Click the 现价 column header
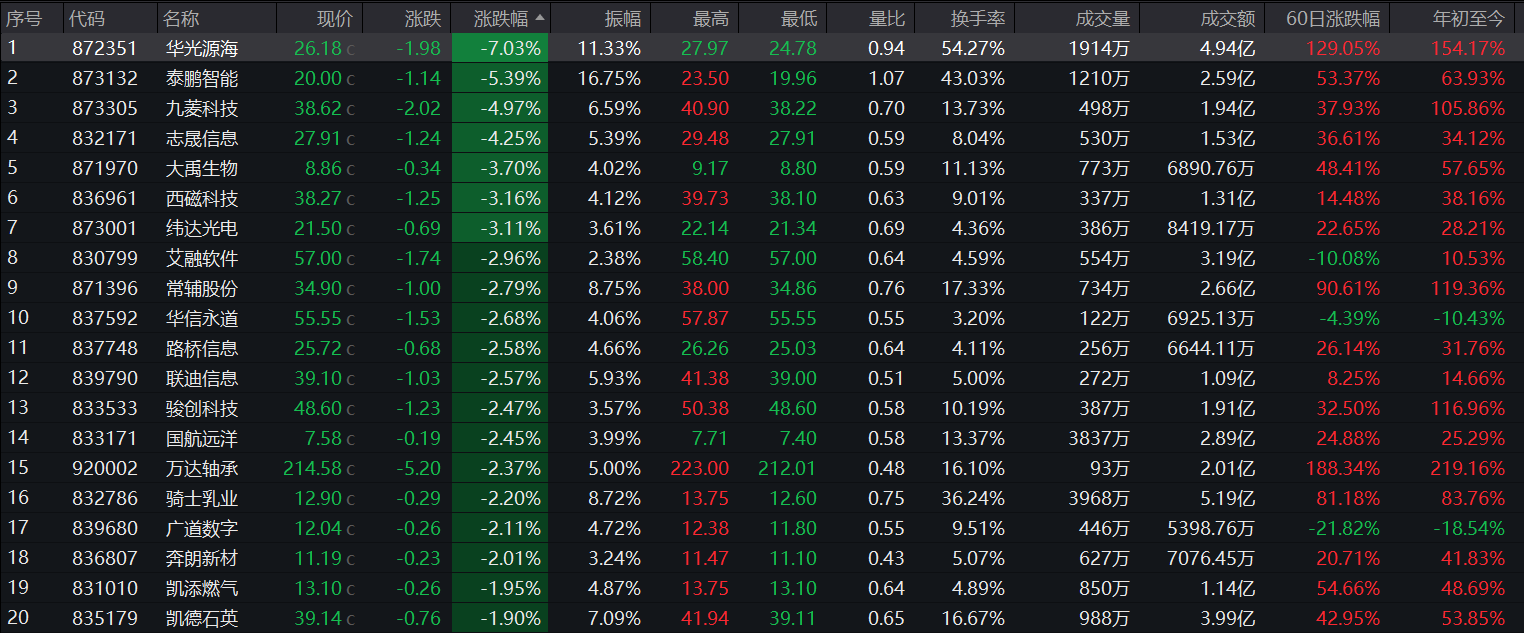This screenshot has height=633, width=1524. pos(334,18)
